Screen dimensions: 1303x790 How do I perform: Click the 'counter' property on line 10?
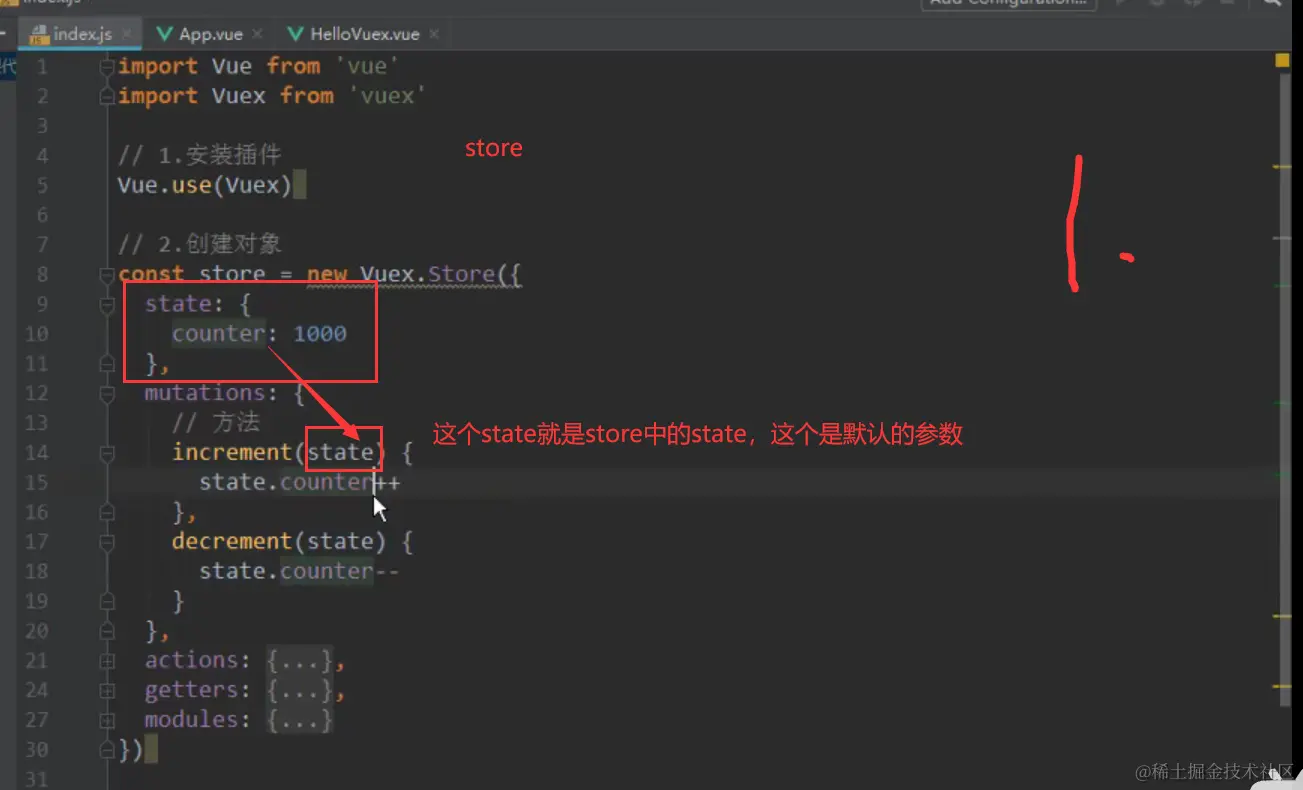click(219, 334)
